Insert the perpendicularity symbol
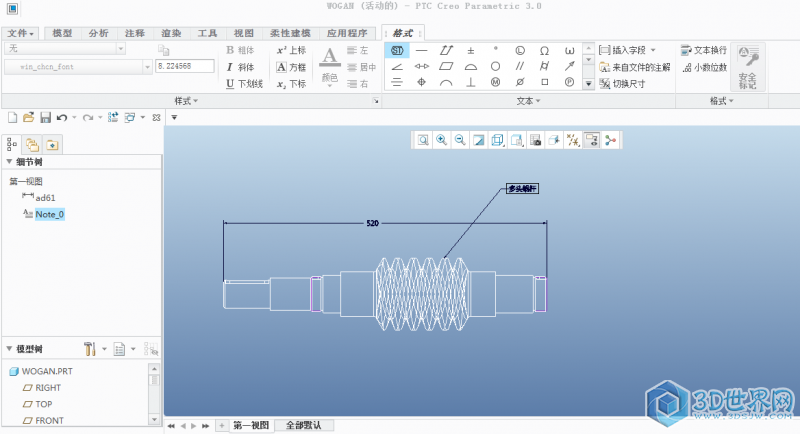Screen dimensions: 800x434 click(x=470, y=82)
